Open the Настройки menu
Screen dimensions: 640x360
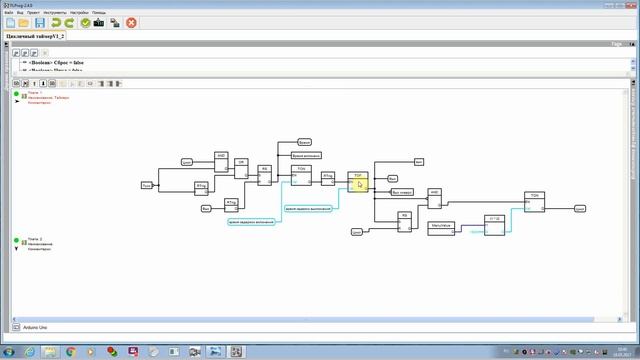(x=79, y=13)
